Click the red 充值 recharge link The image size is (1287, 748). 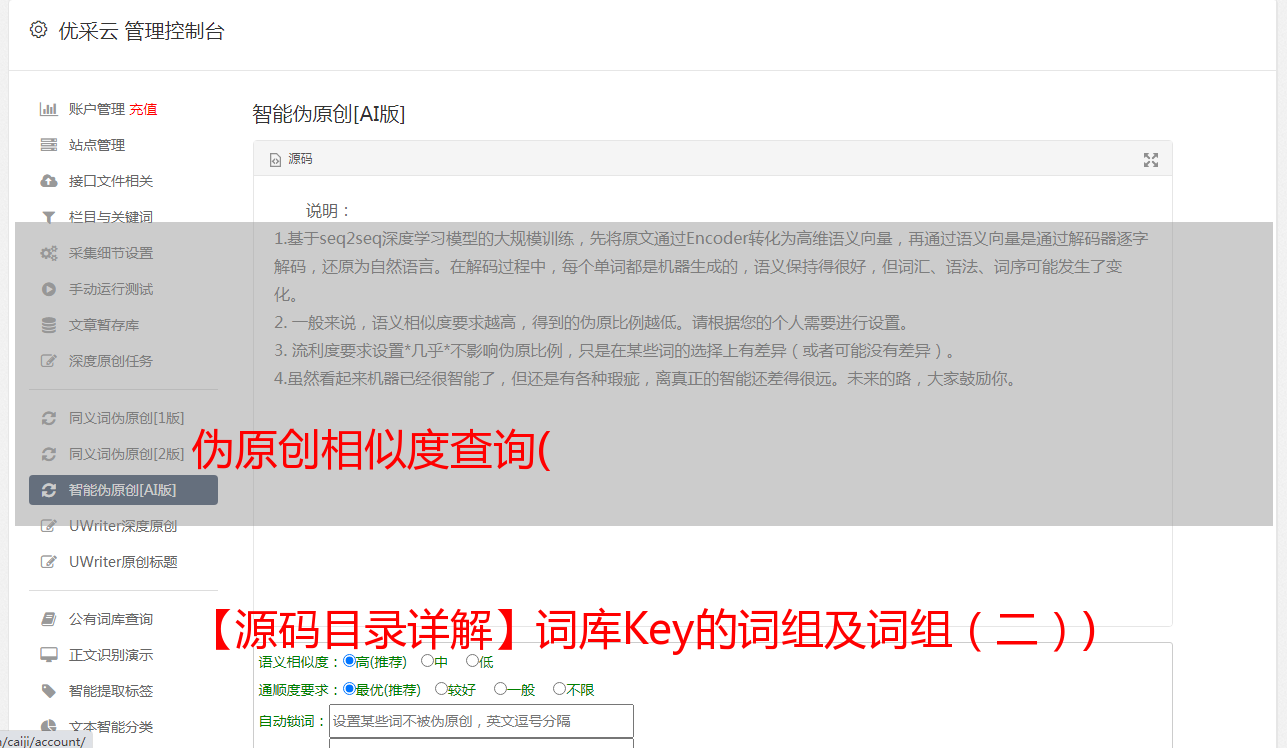[x=143, y=109]
